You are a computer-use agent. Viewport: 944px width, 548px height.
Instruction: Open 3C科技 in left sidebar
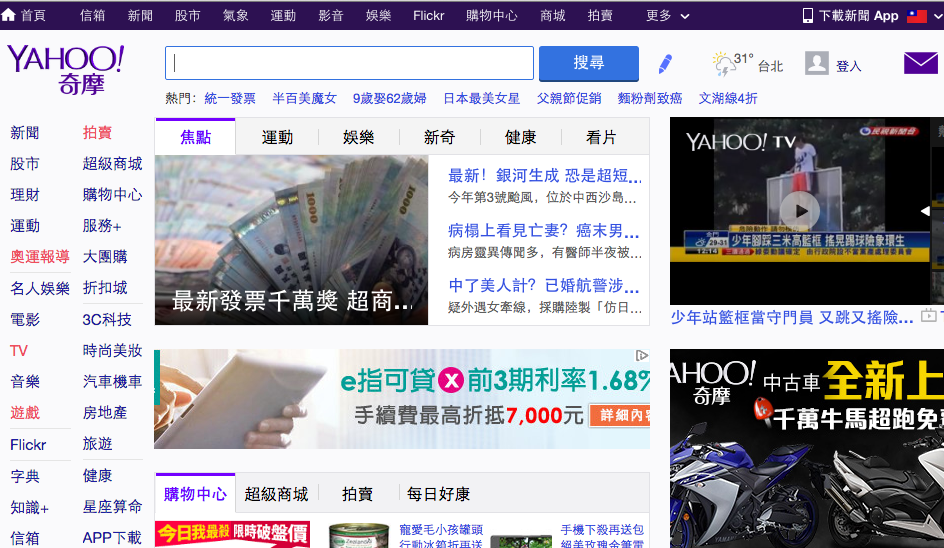click(x=107, y=319)
